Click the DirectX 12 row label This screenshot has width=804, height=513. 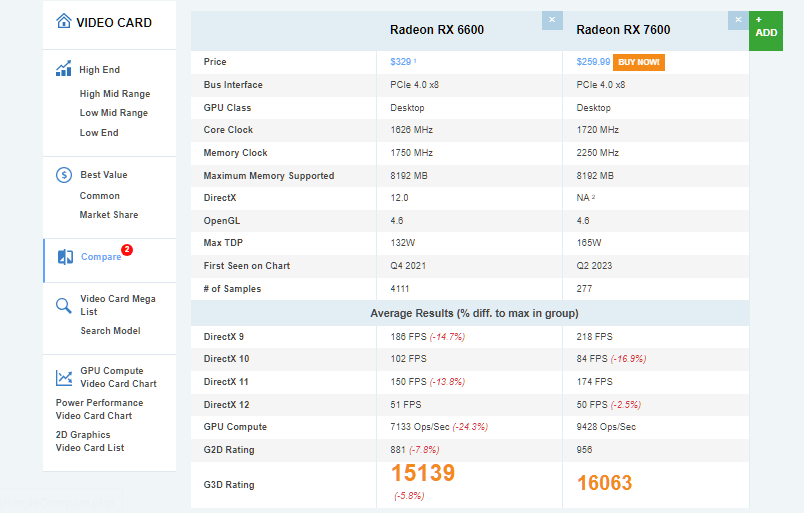(226, 405)
